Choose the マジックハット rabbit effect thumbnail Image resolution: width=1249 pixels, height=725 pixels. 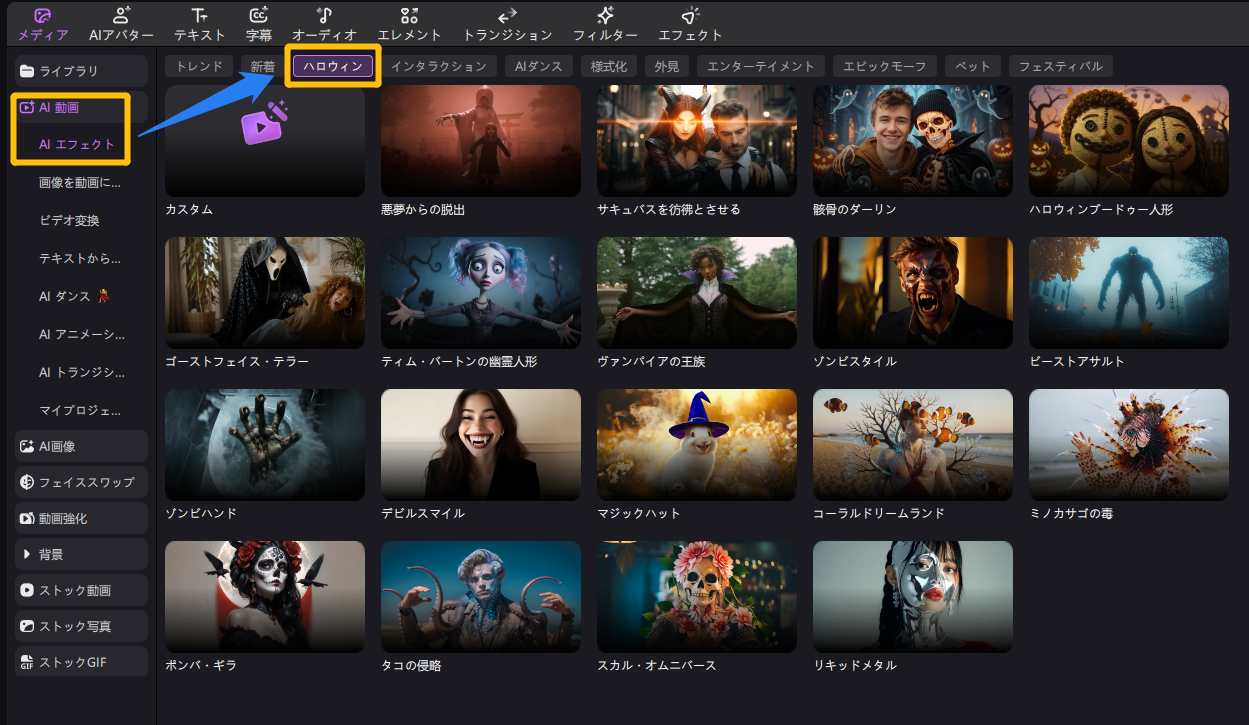(x=696, y=444)
